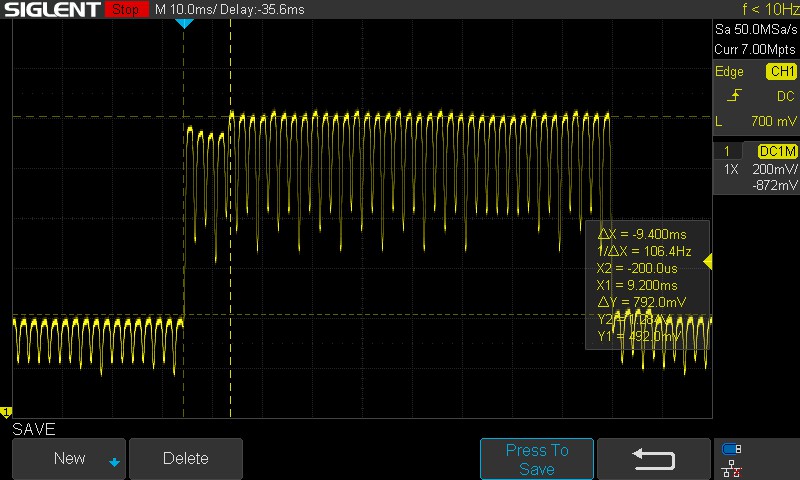Click the yellow trigger level arrow marker

pos(708,262)
